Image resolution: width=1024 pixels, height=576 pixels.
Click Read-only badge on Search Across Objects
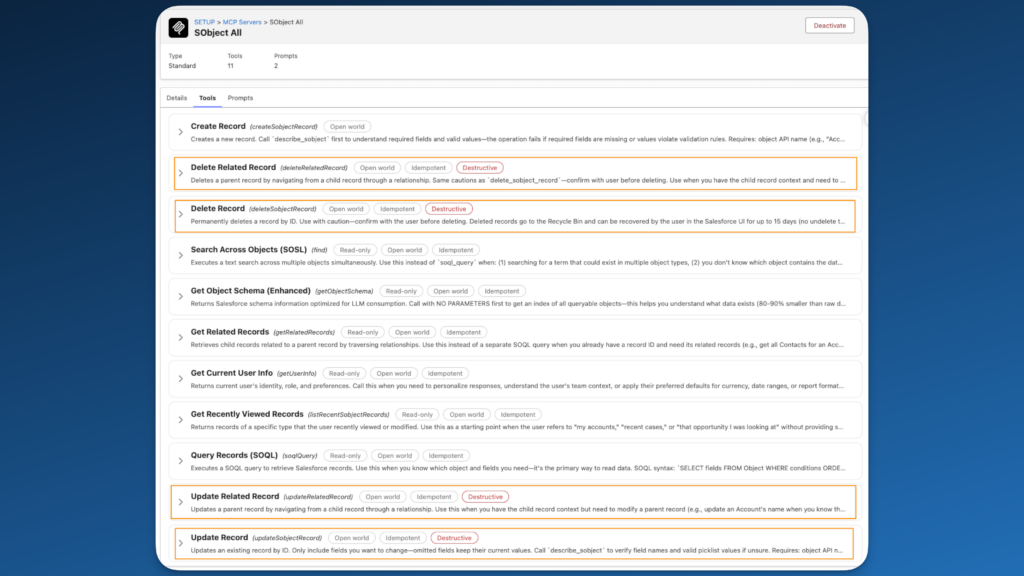pyautogui.click(x=355, y=250)
